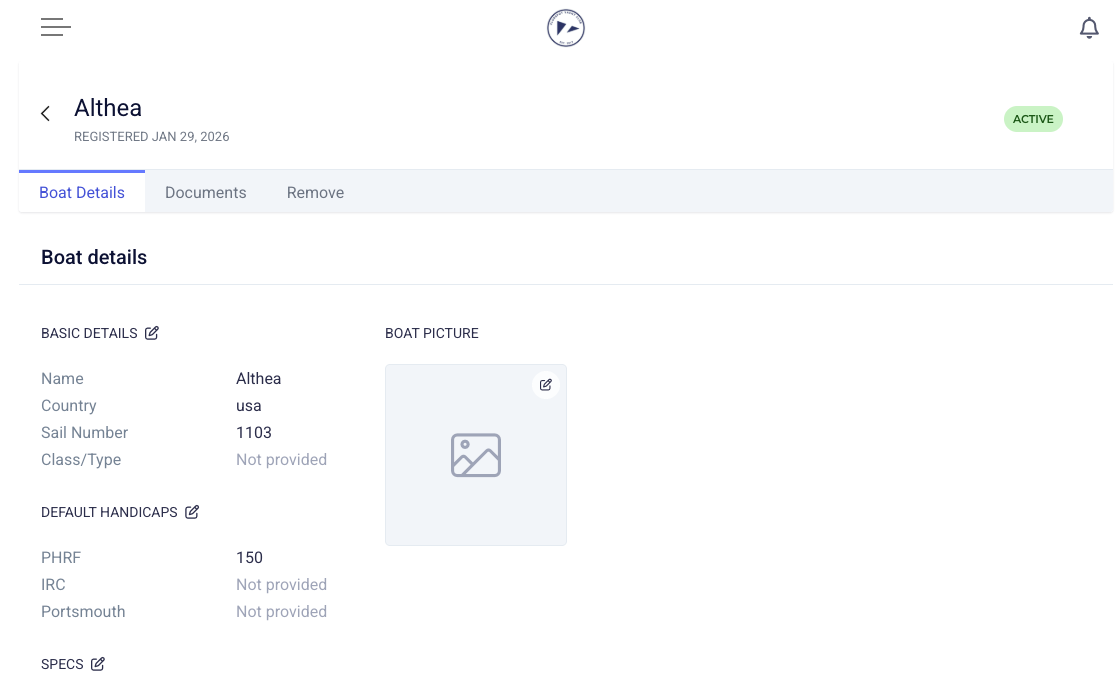Screen dimensions: 1115x682
Task: Click the yacht club logo
Action: pos(565,28)
